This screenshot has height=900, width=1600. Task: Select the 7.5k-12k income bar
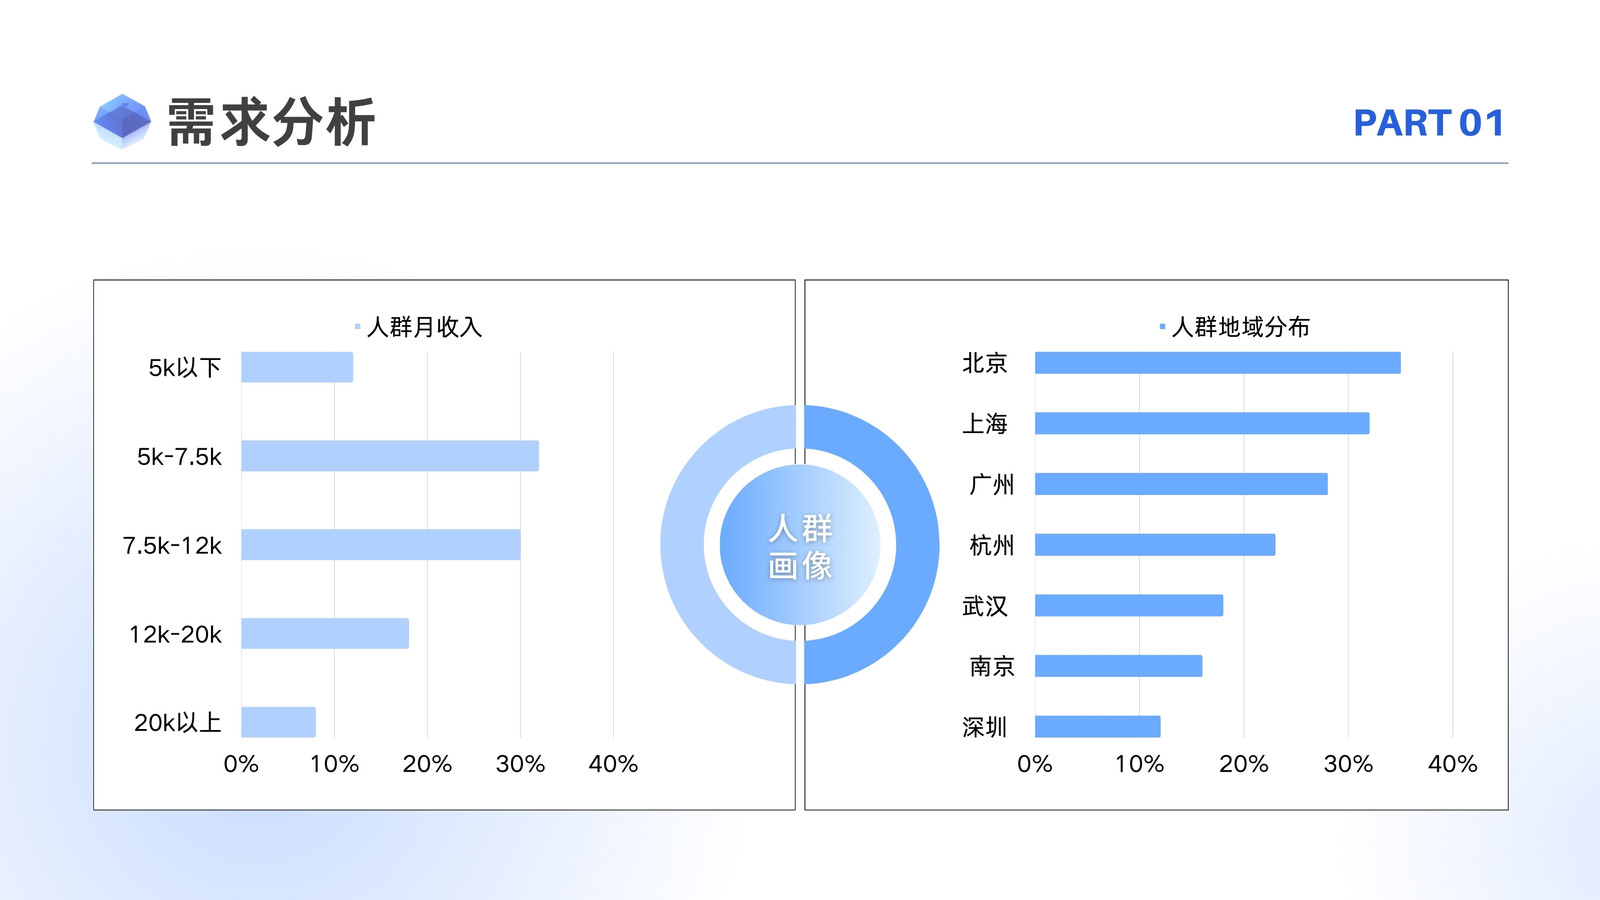(x=381, y=545)
